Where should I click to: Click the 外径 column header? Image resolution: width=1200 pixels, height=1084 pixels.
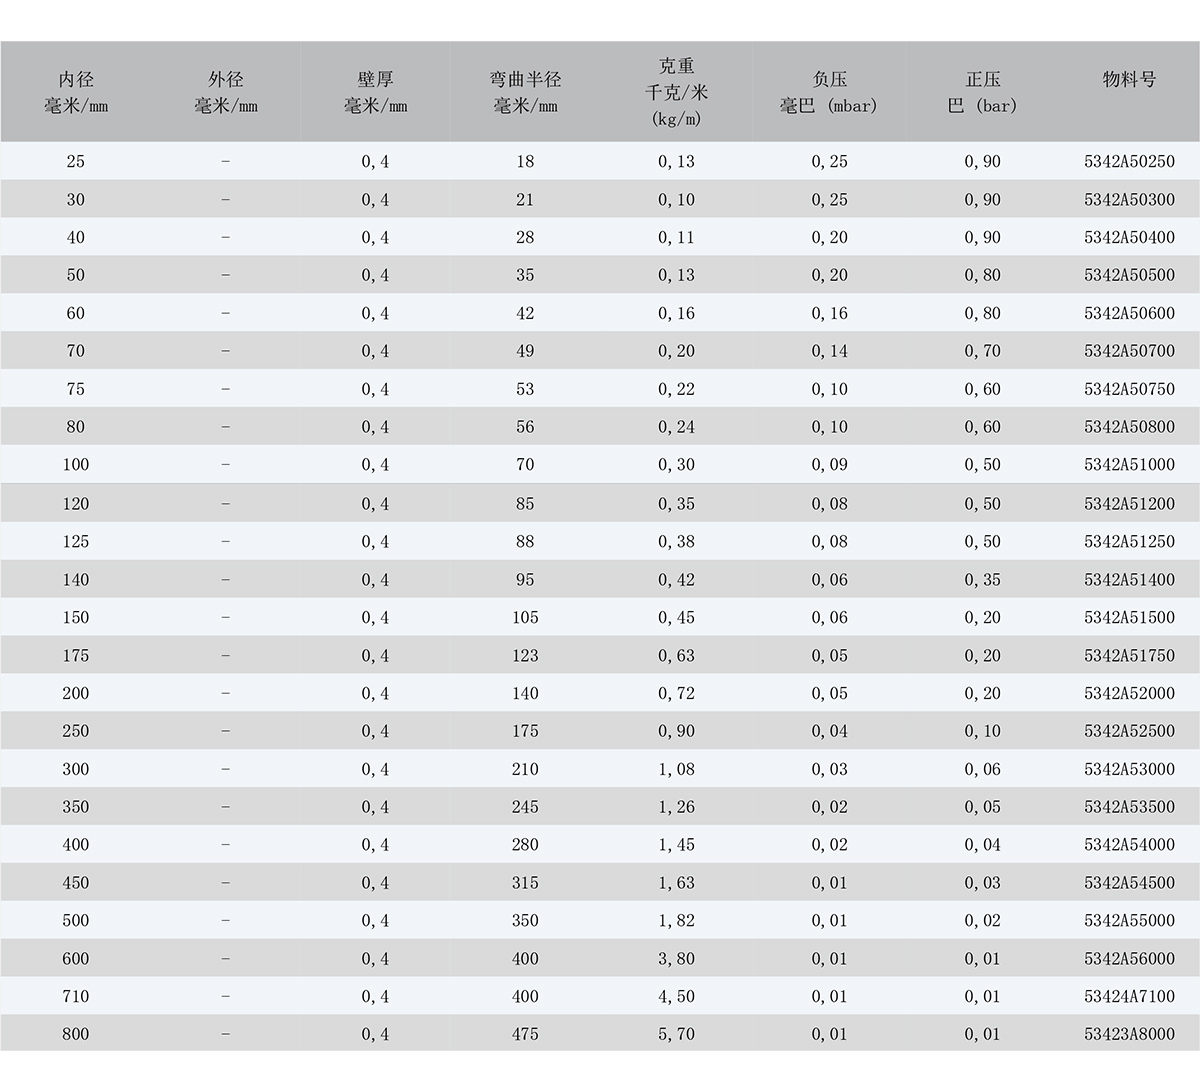226,92
